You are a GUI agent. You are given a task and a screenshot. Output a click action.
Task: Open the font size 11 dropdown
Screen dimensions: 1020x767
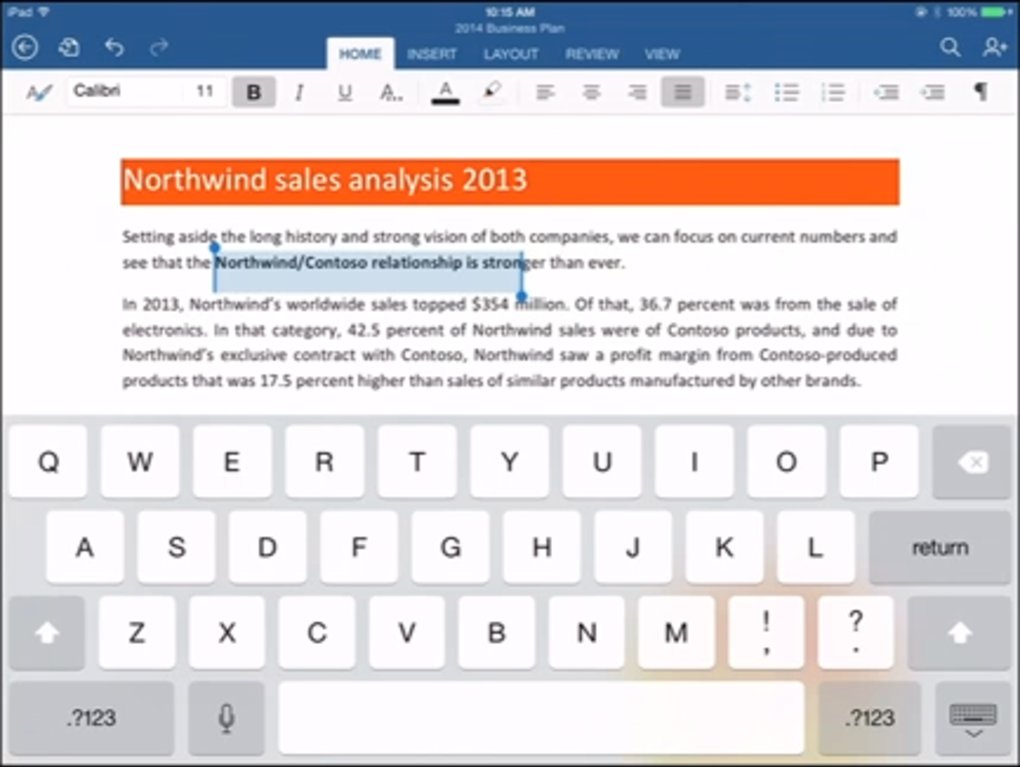[205, 91]
